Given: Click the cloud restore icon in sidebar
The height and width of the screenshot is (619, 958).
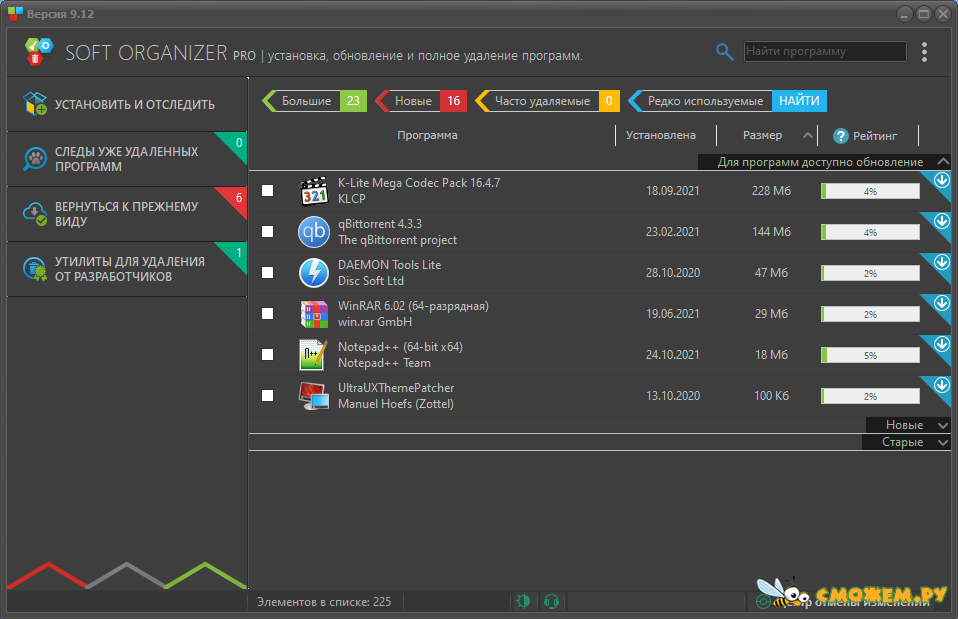Looking at the screenshot, I should (35, 214).
